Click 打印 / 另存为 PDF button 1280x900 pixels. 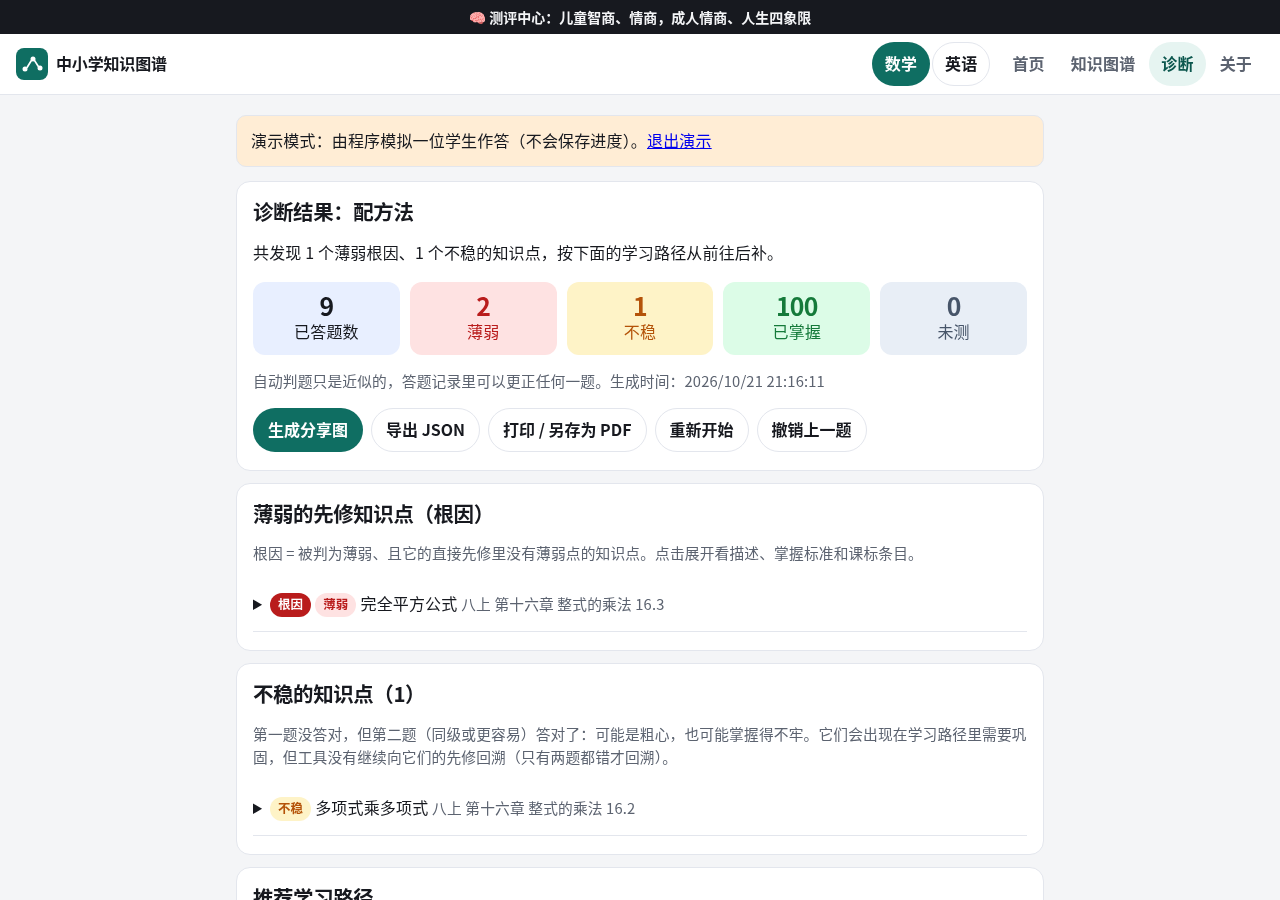click(x=567, y=430)
